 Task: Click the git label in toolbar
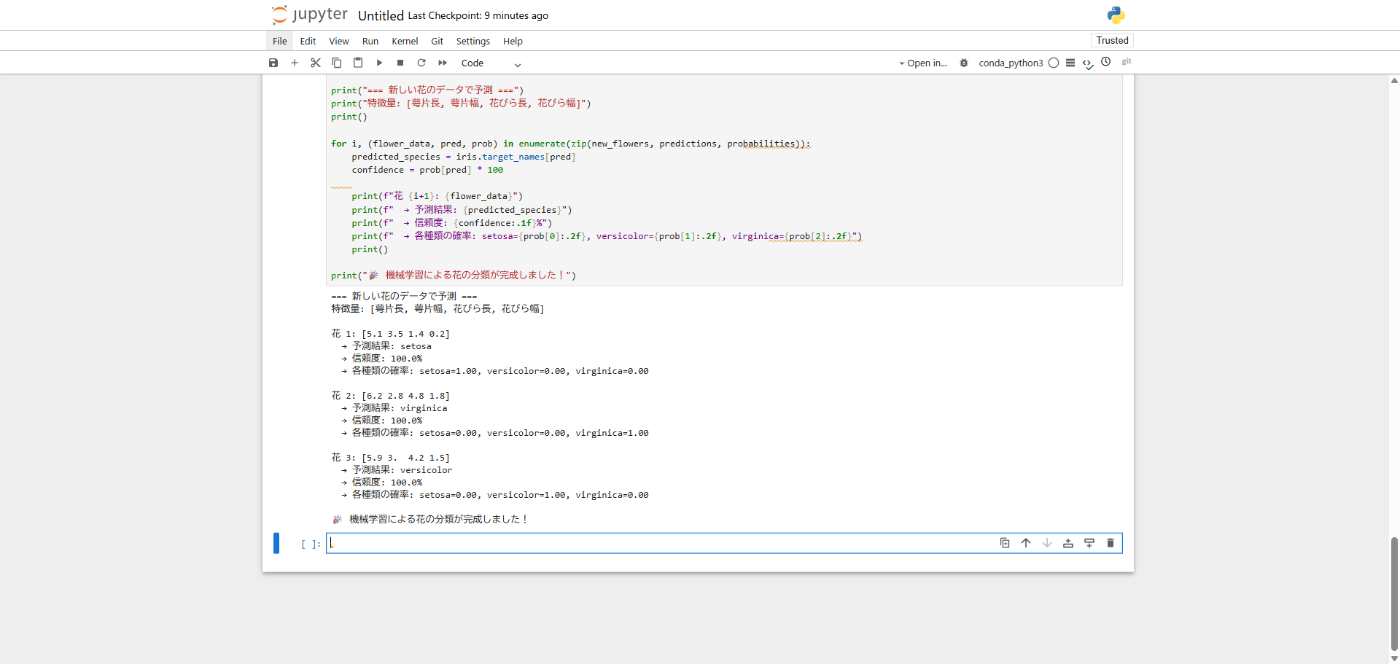click(x=1126, y=62)
